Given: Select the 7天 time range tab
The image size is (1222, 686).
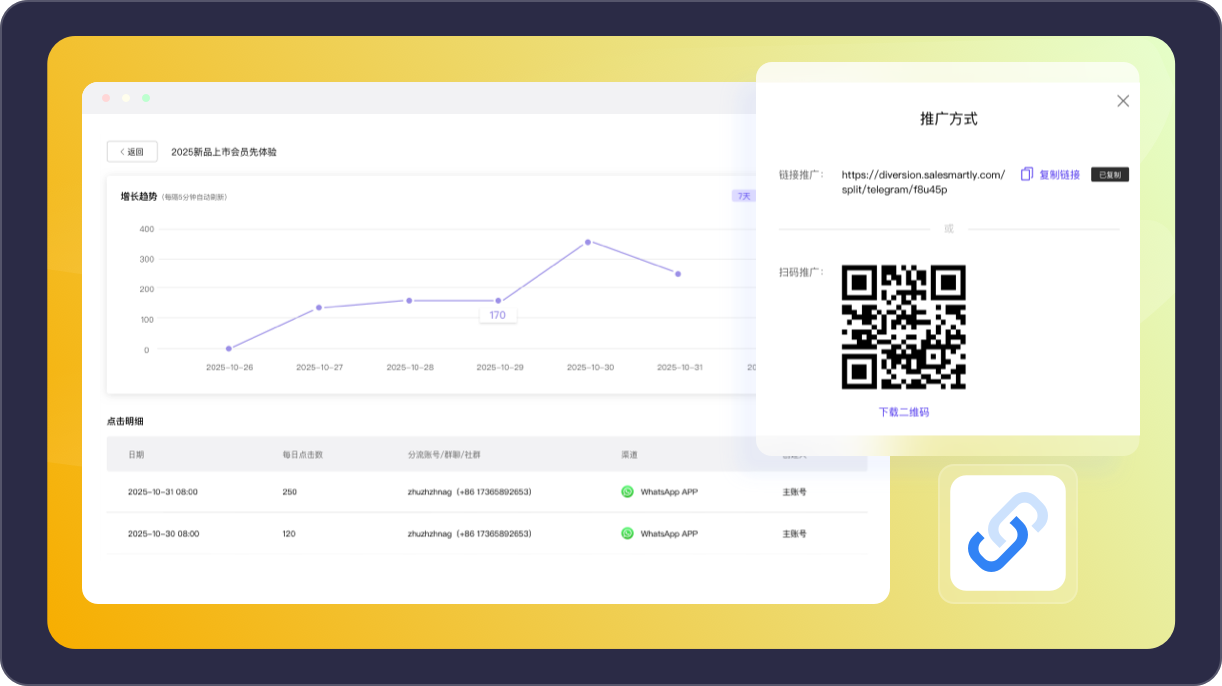Looking at the screenshot, I should tap(743, 196).
